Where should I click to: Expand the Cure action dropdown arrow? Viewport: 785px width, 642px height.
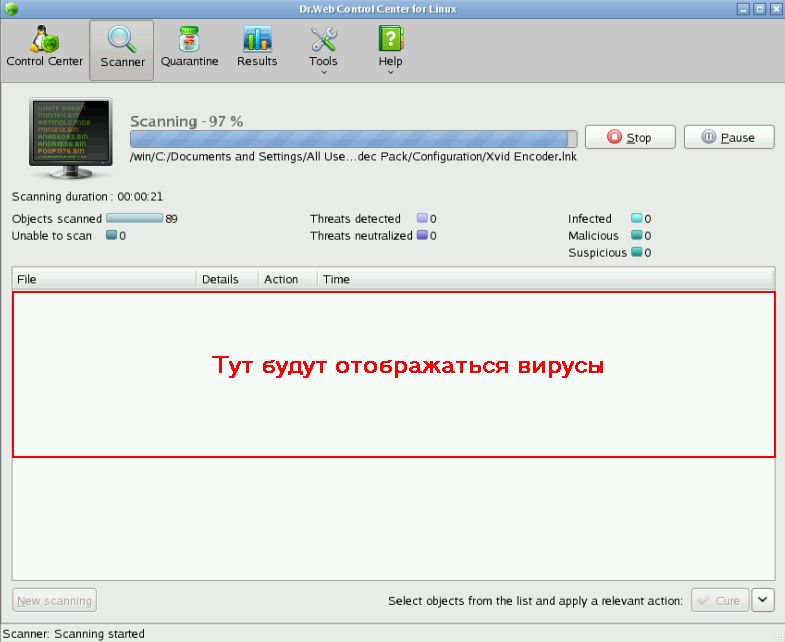click(762, 600)
